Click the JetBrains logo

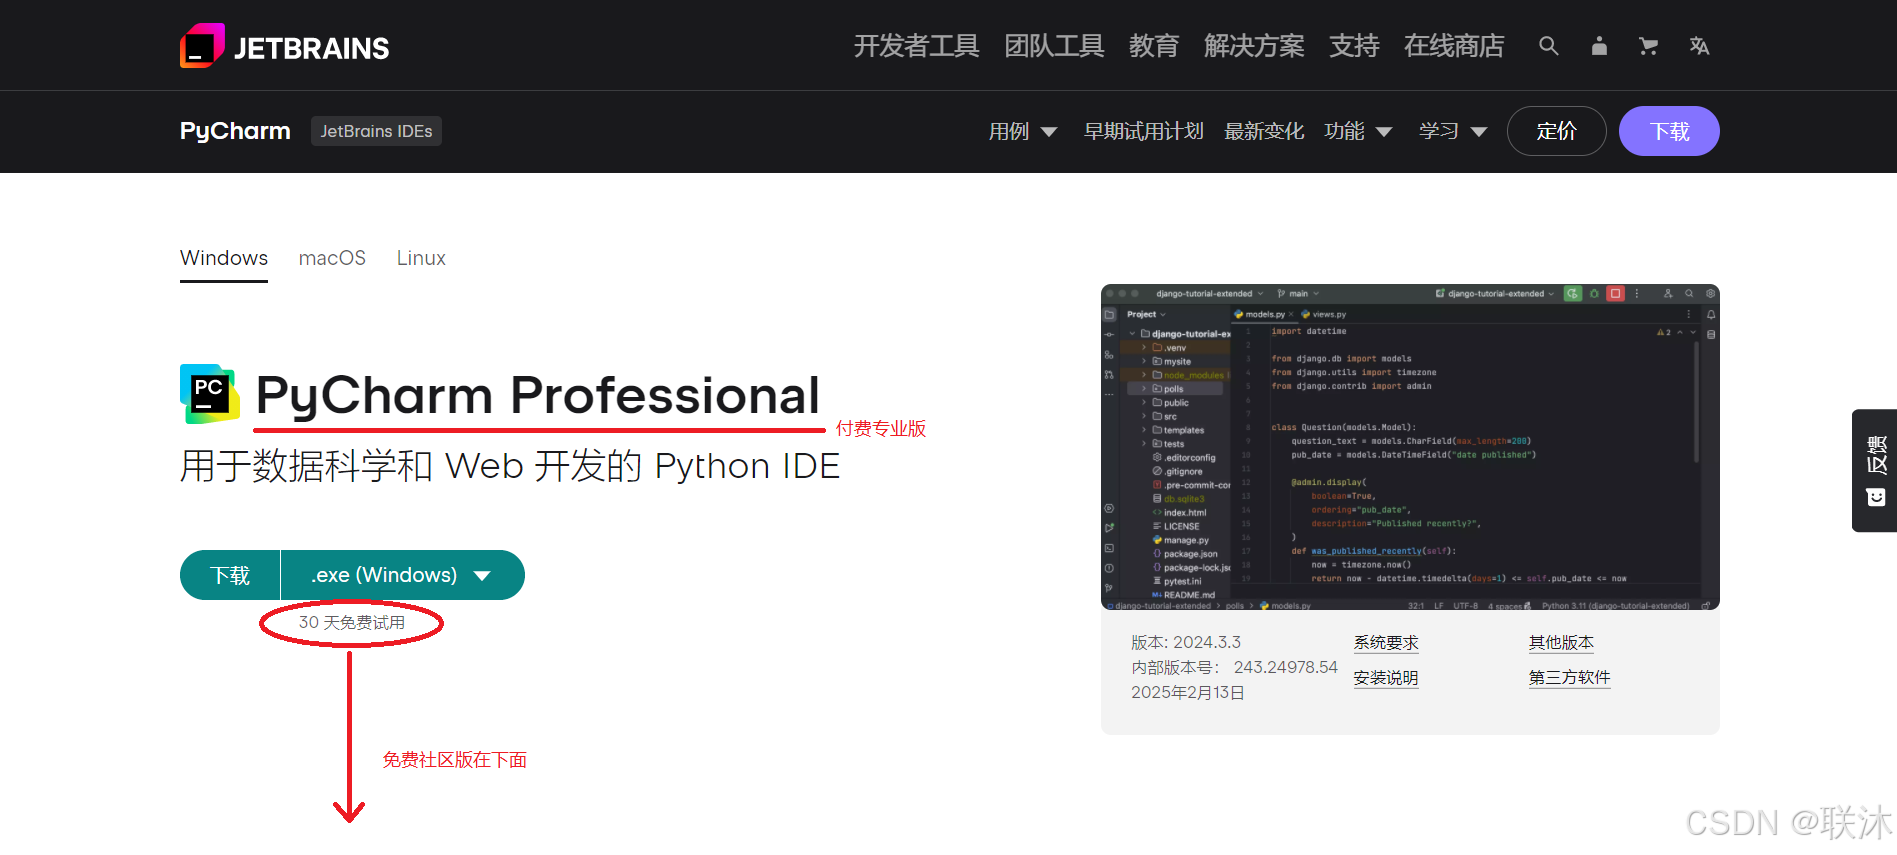tap(284, 46)
